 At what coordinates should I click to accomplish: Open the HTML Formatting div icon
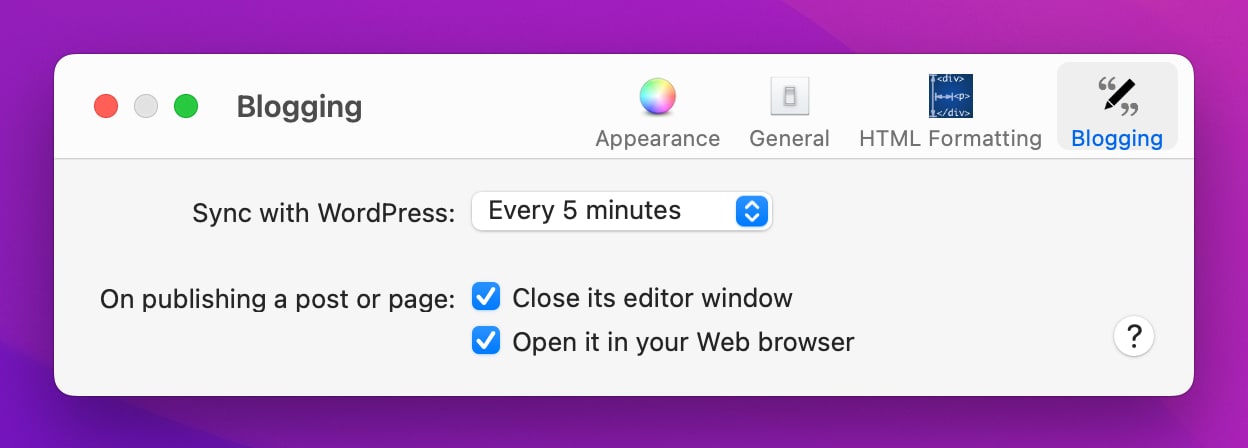pos(950,97)
